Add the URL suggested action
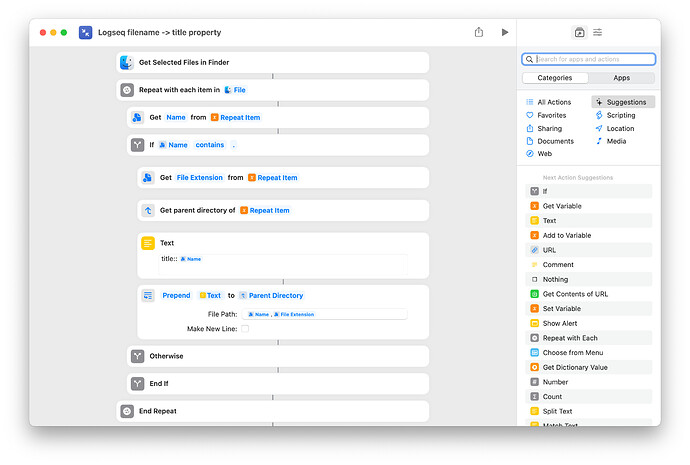 [589, 250]
